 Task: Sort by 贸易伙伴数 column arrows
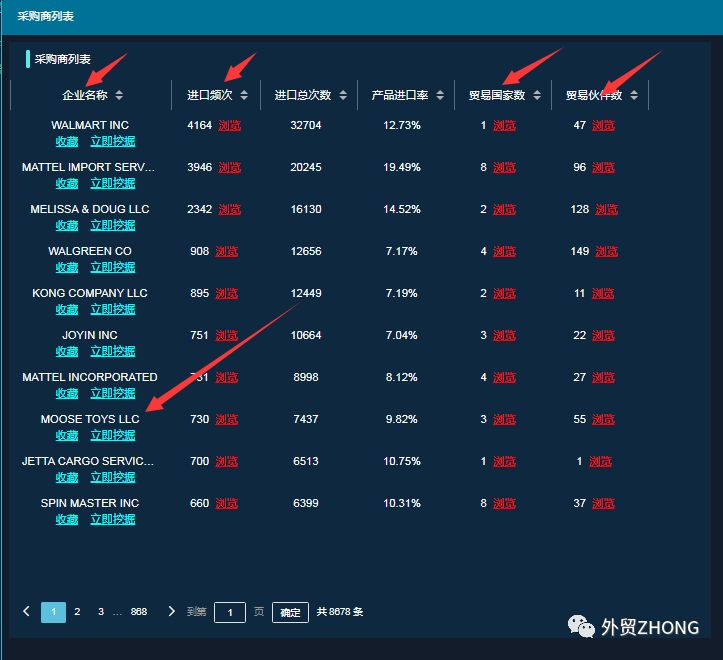coord(634,95)
